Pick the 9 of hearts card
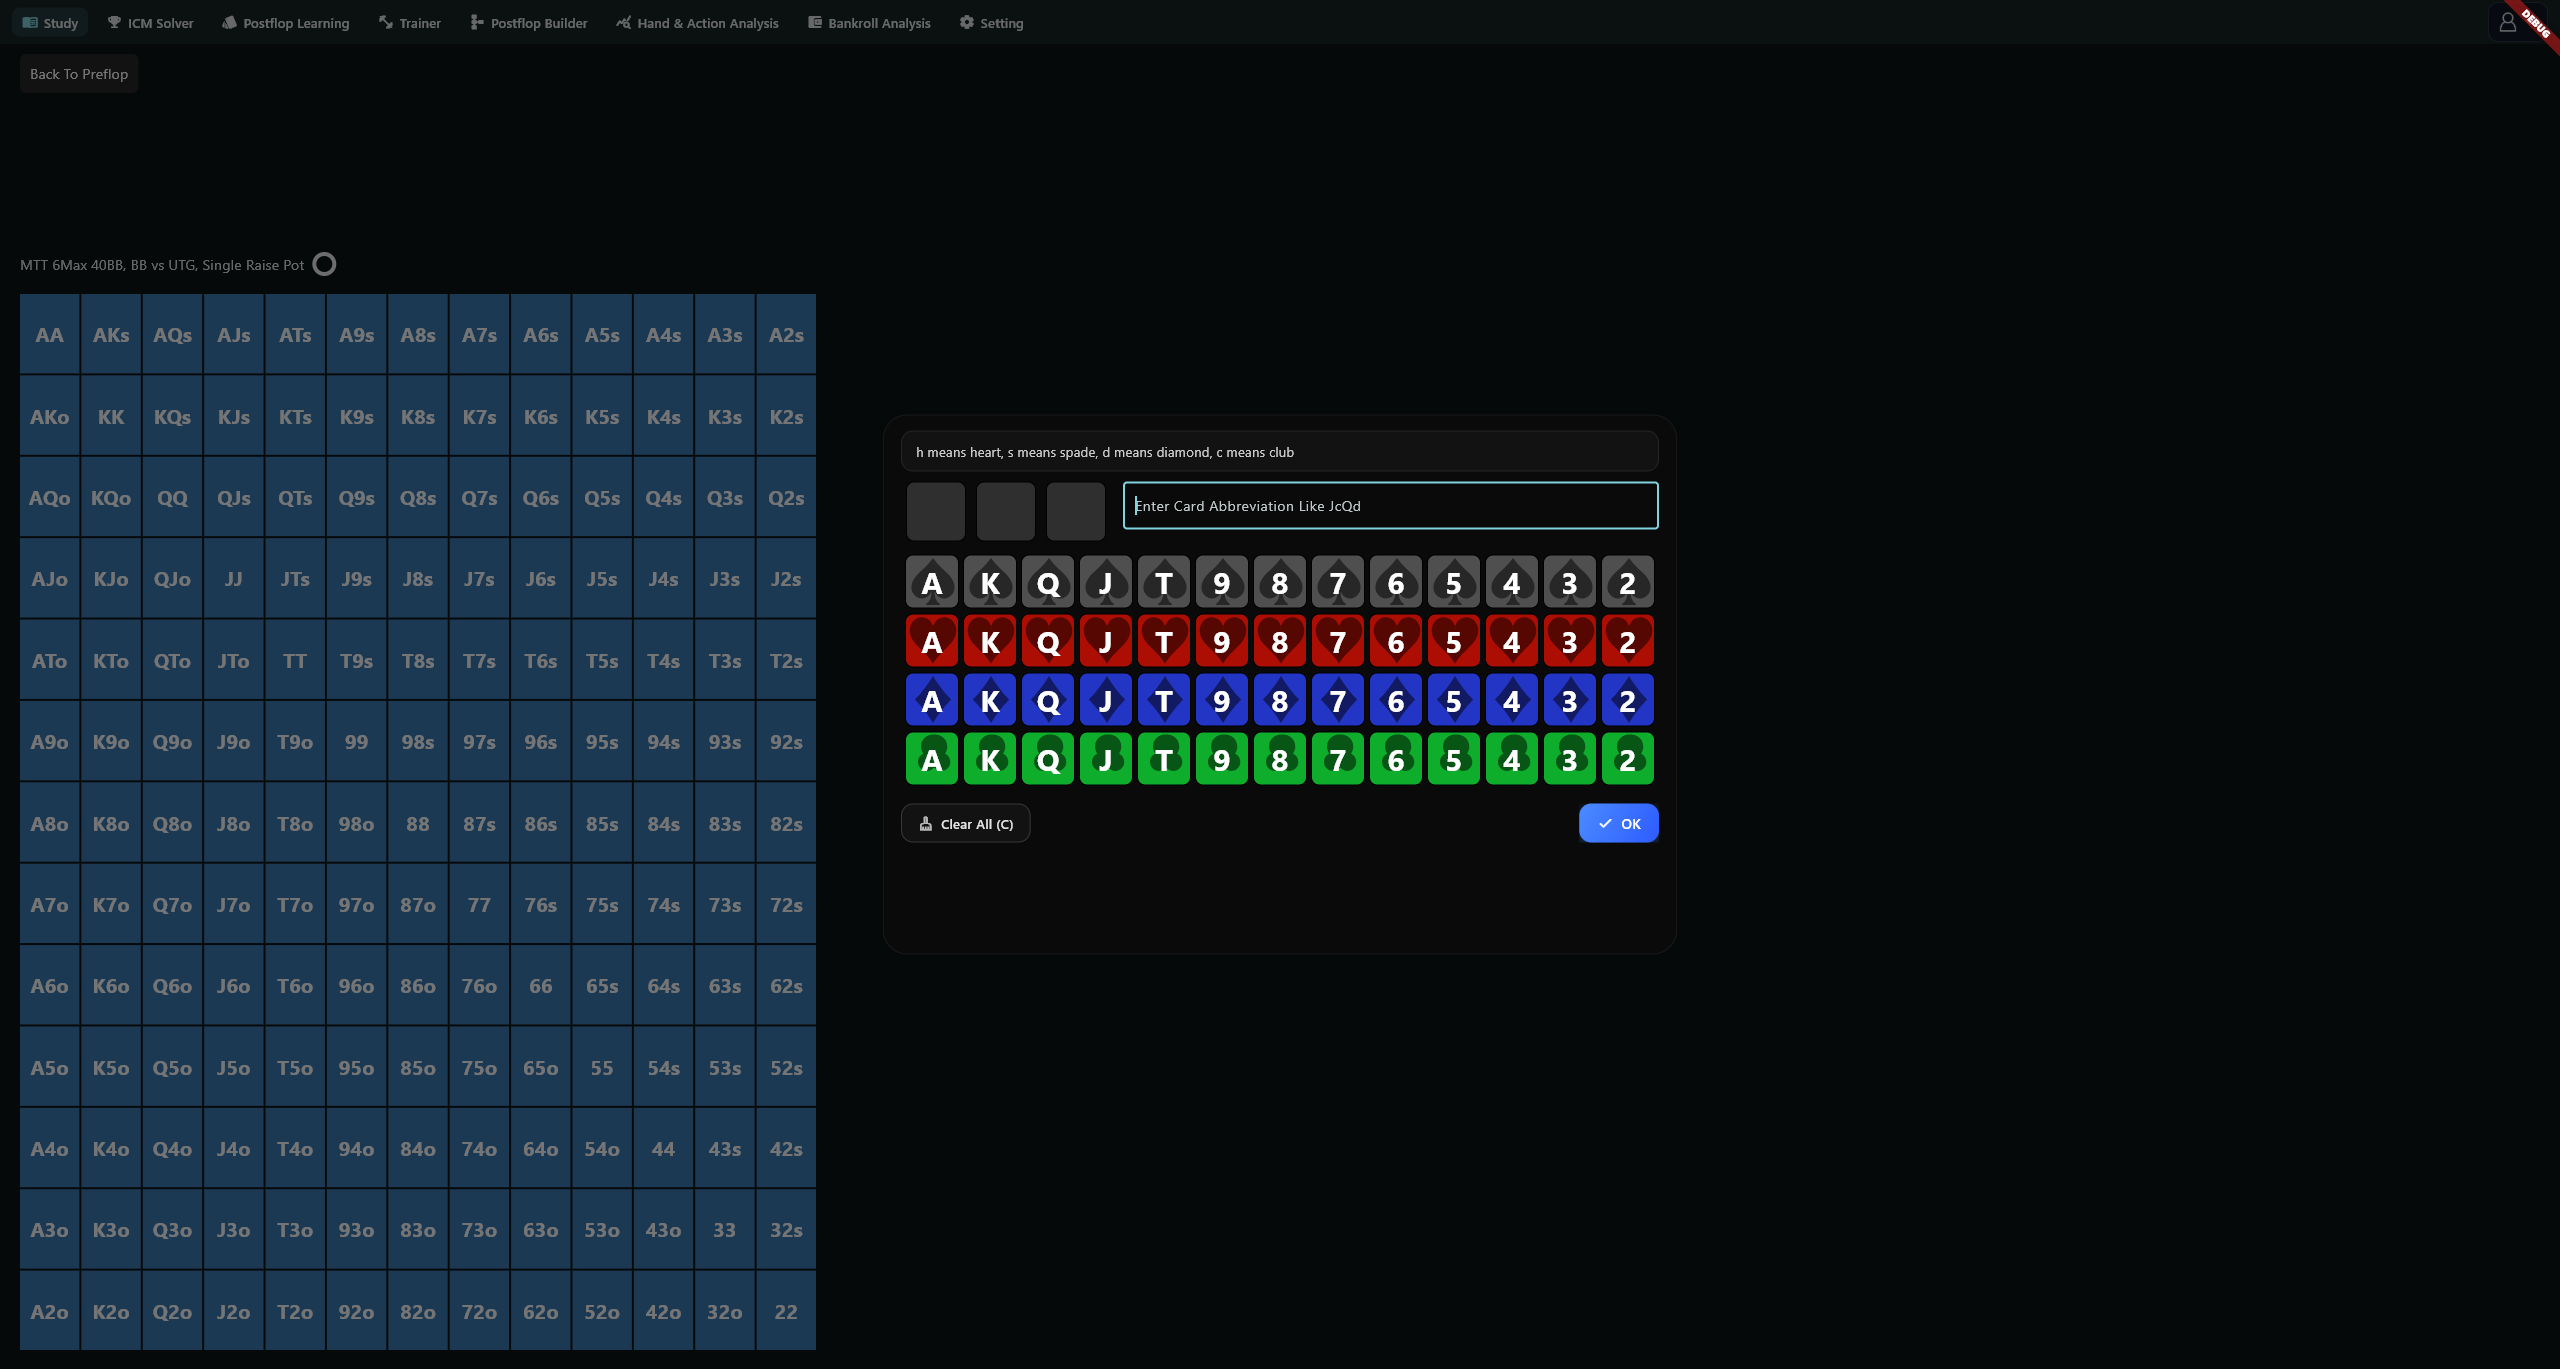 click(x=1221, y=641)
